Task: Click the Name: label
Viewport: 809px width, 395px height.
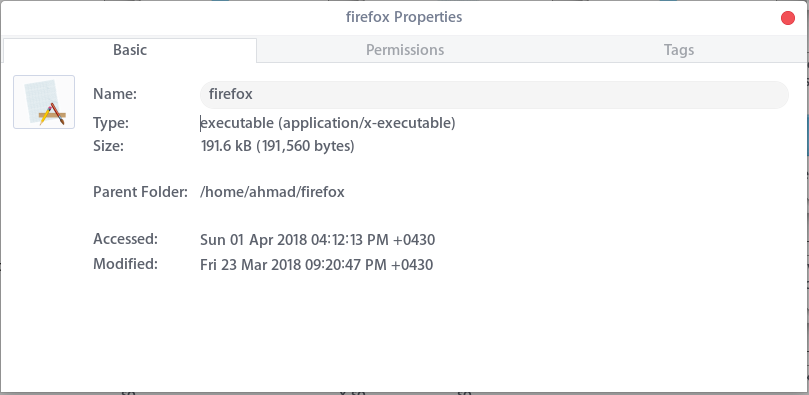Action: point(115,94)
